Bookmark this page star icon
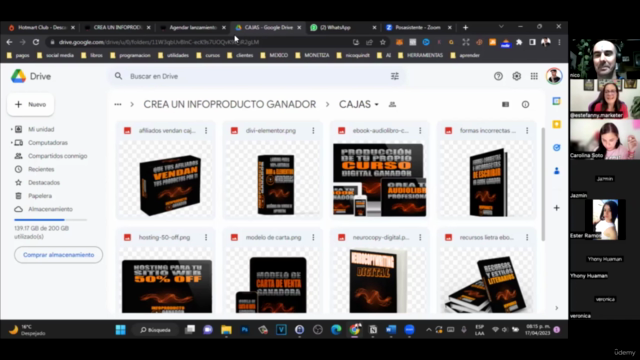The height and width of the screenshot is (360, 640). pyautogui.click(x=382, y=42)
